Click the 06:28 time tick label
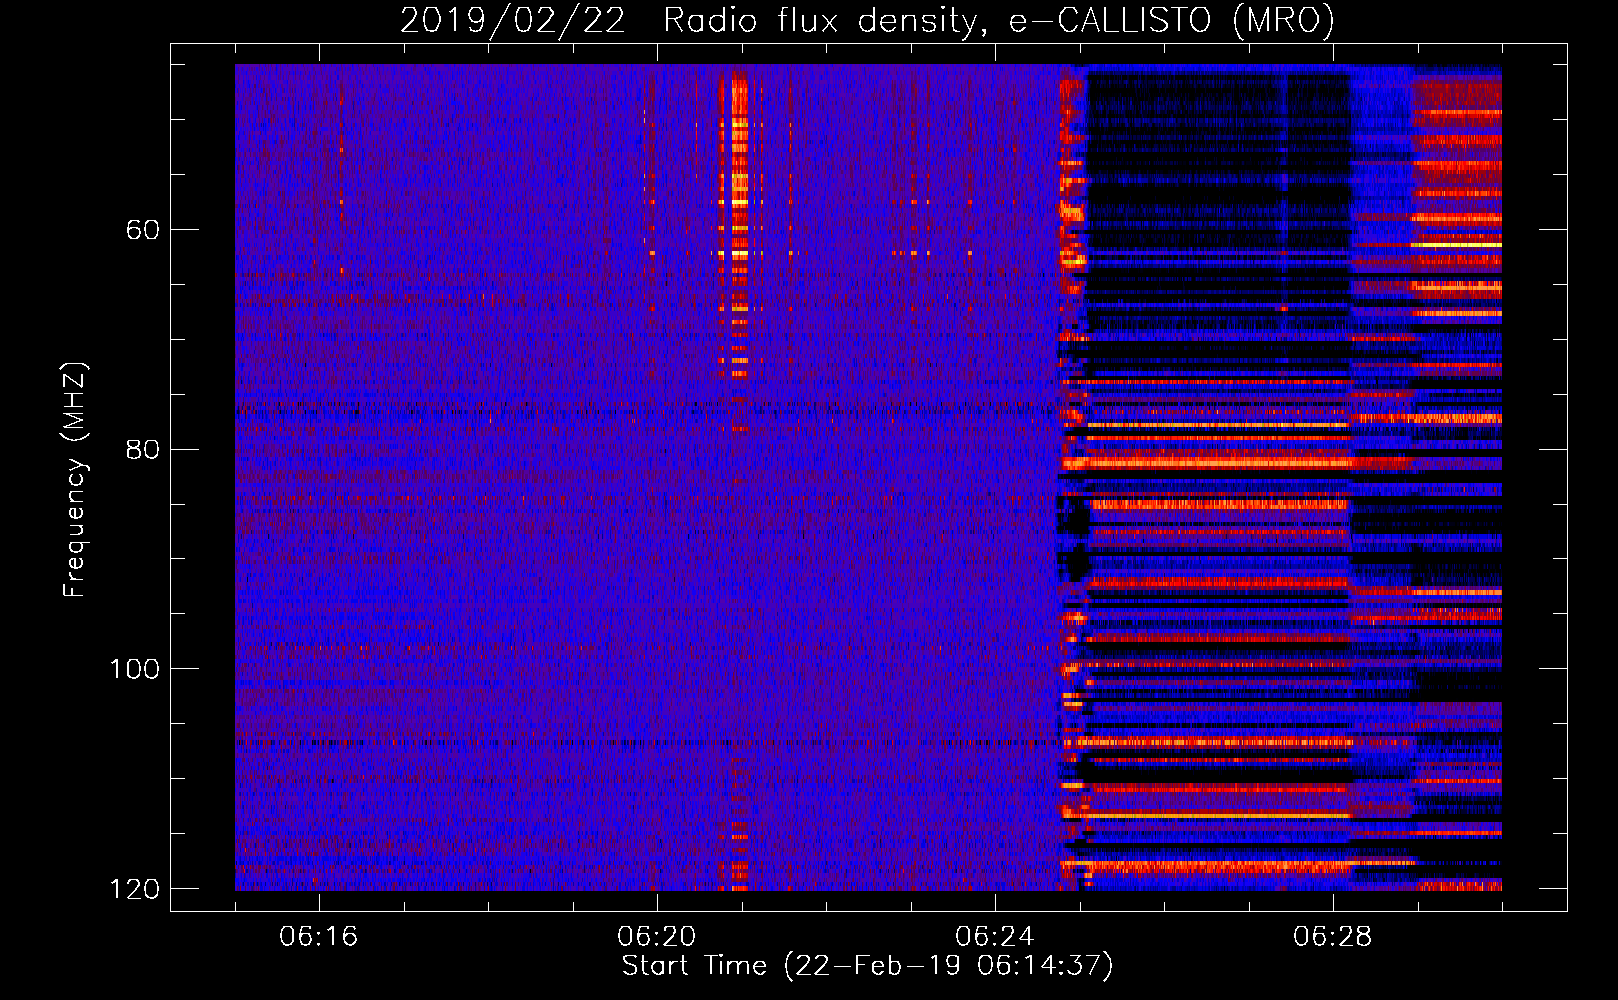The height and width of the screenshot is (1000, 1618). (x=1333, y=937)
